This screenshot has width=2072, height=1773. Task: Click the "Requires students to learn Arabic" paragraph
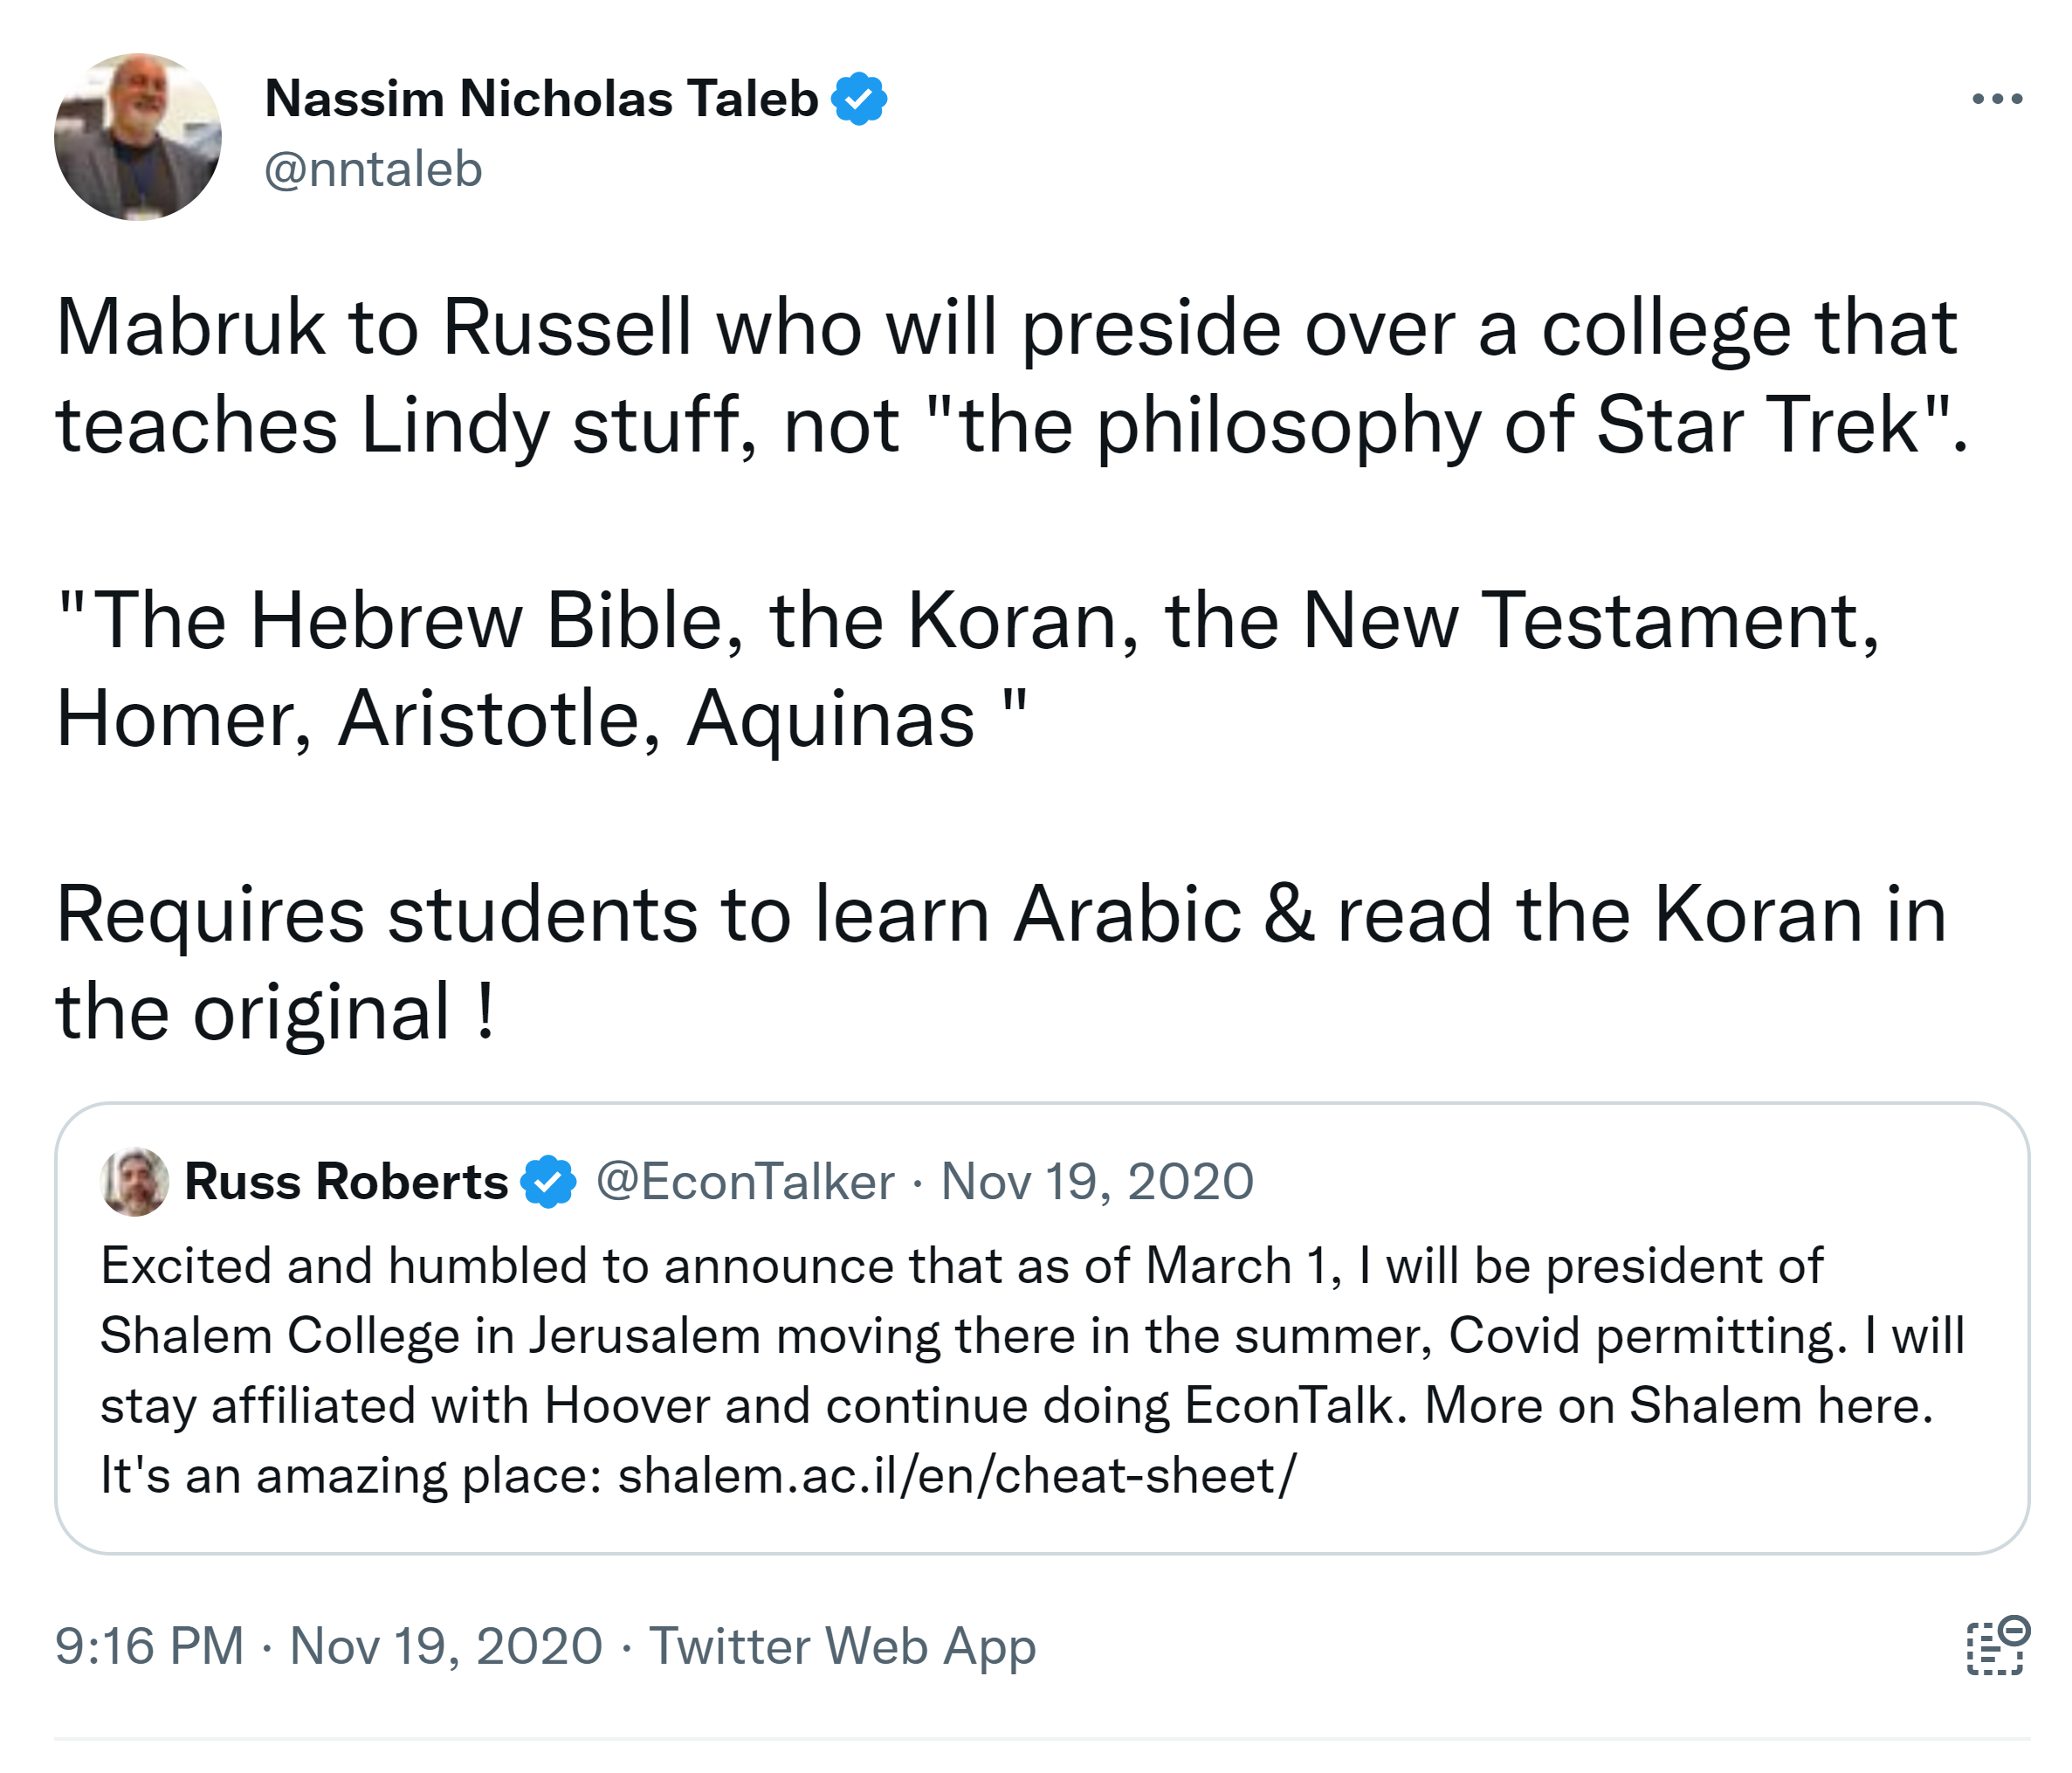click(x=1000, y=962)
